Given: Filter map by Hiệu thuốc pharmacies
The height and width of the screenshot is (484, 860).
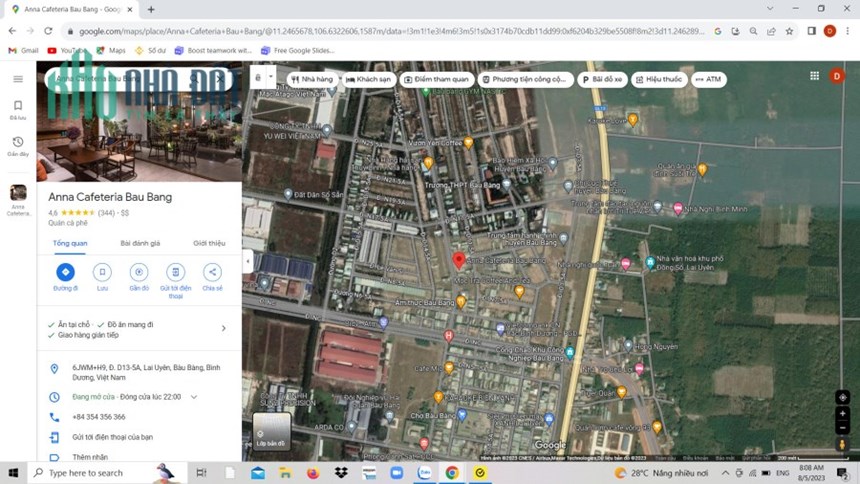Looking at the screenshot, I should [x=659, y=79].
